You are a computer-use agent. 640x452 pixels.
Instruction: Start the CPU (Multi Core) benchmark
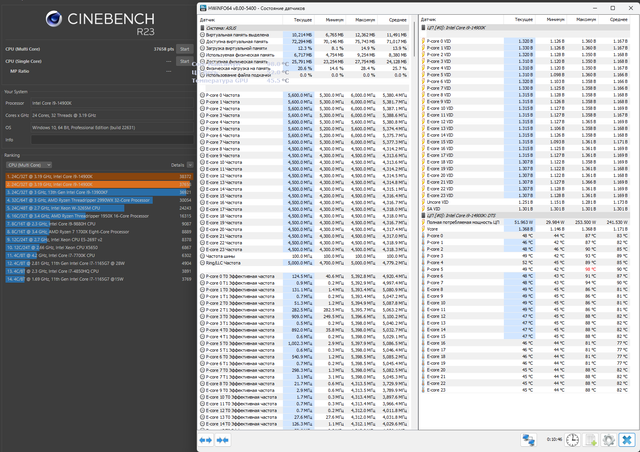[184, 49]
